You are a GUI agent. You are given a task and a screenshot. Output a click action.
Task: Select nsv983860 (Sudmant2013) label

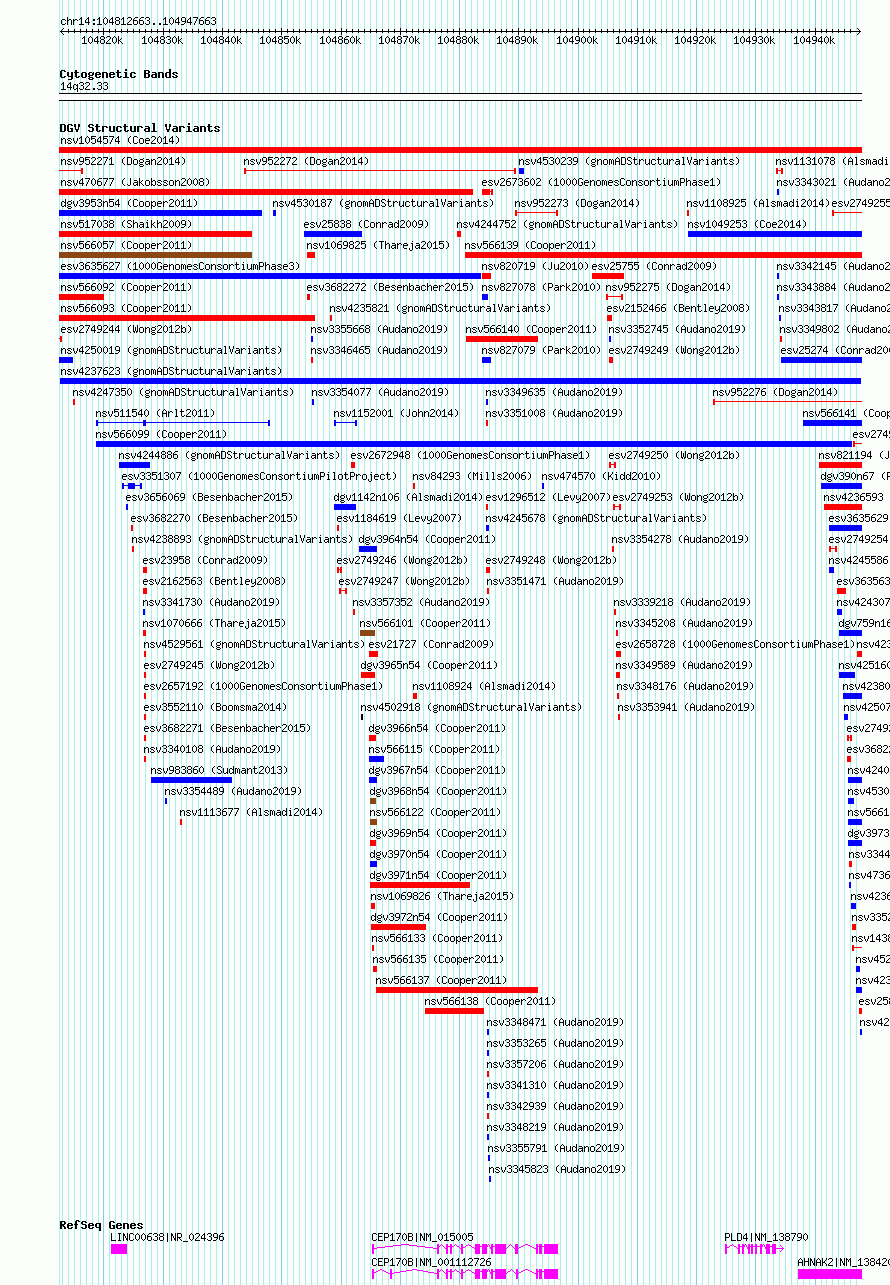pos(219,770)
